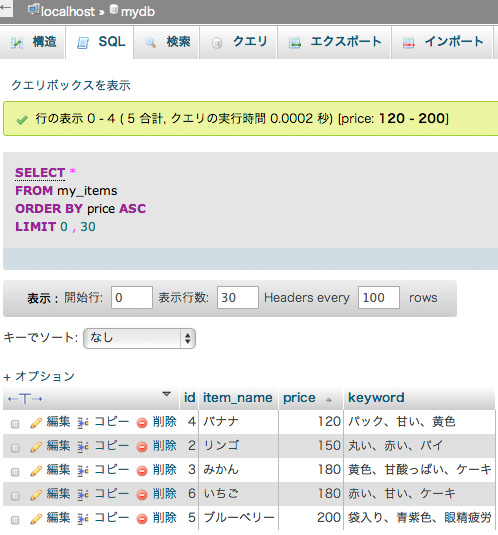Switch to the 構造 tab

(32, 42)
